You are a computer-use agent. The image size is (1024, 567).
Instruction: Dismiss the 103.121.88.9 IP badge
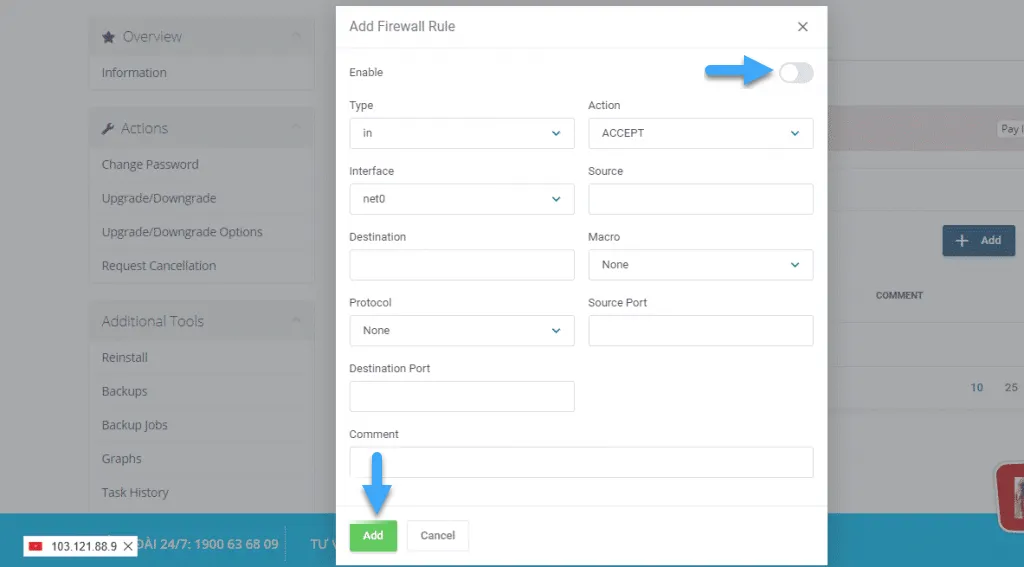[128, 546]
